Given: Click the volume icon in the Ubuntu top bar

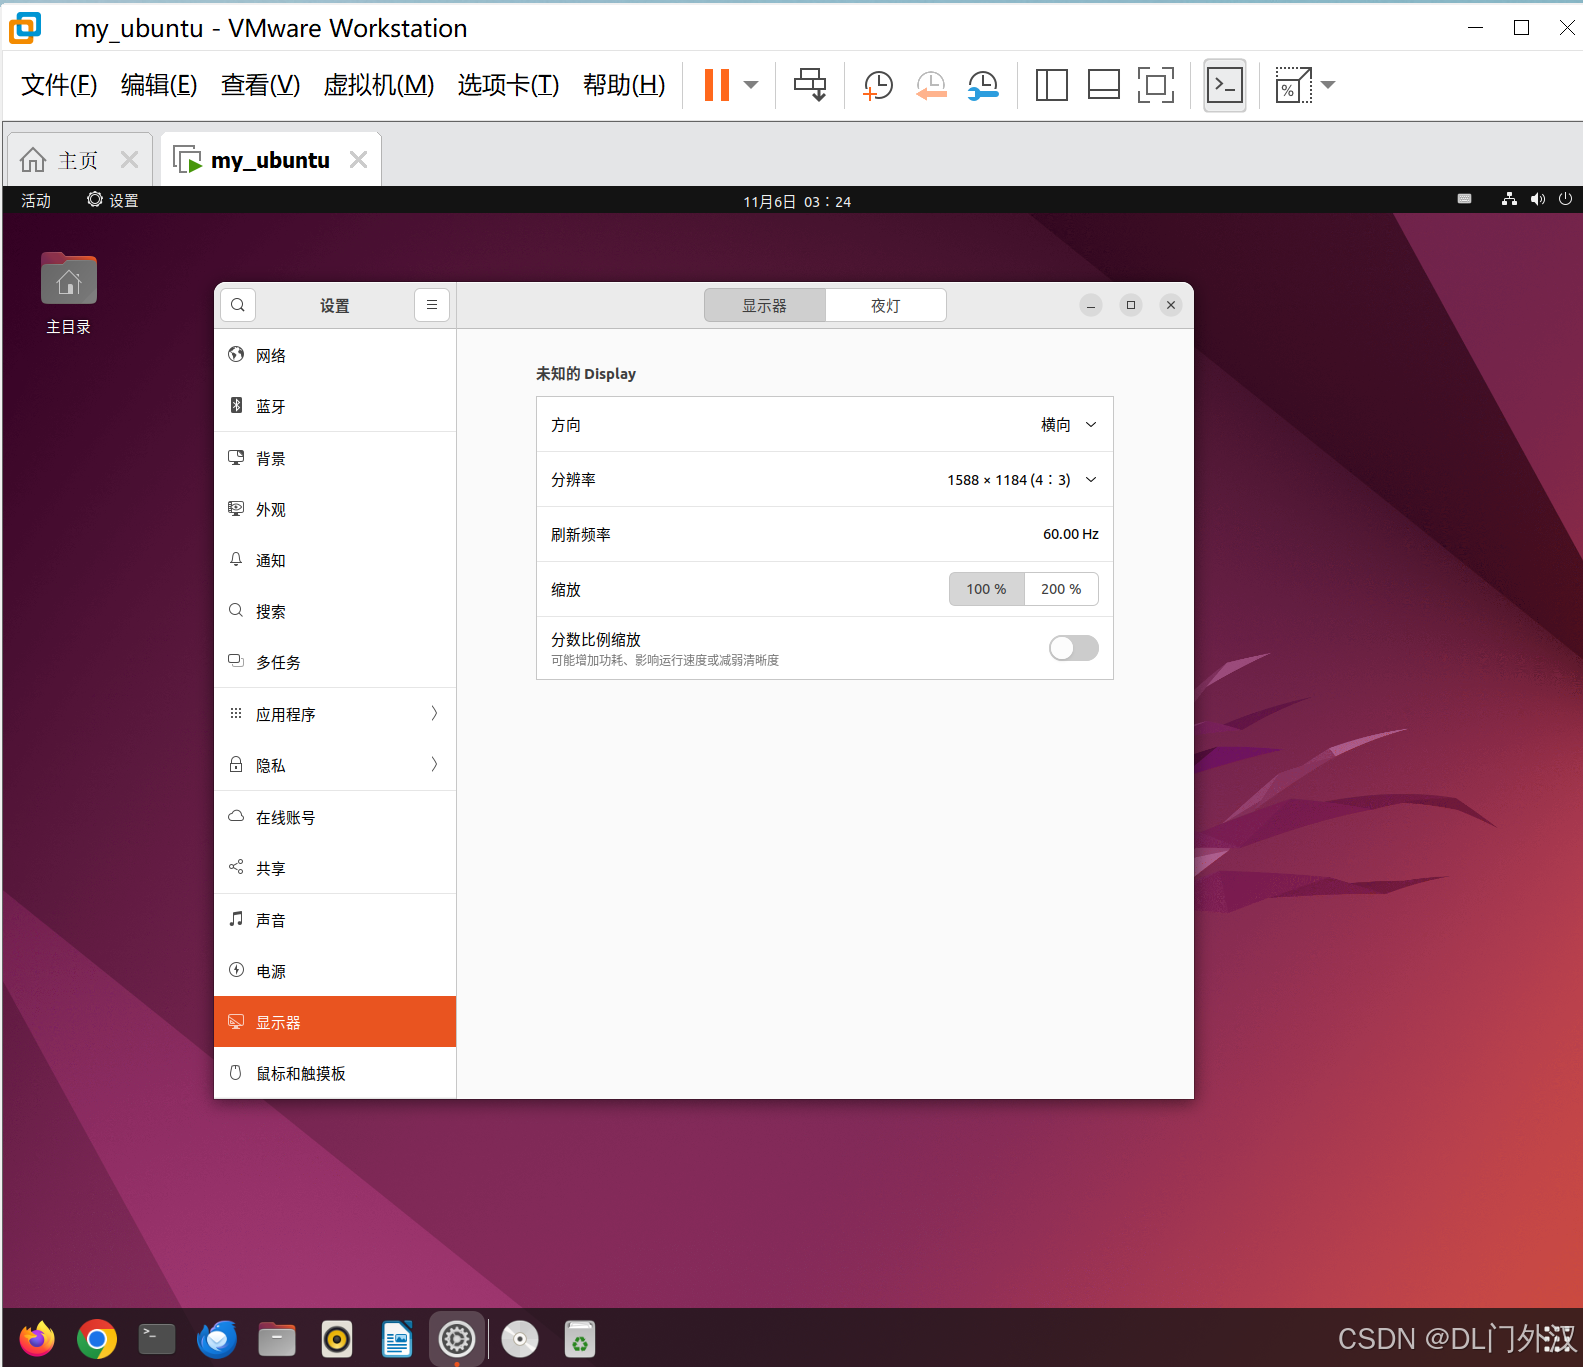Looking at the screenshot, I should pyautogui.click(x=1537, y=199).
